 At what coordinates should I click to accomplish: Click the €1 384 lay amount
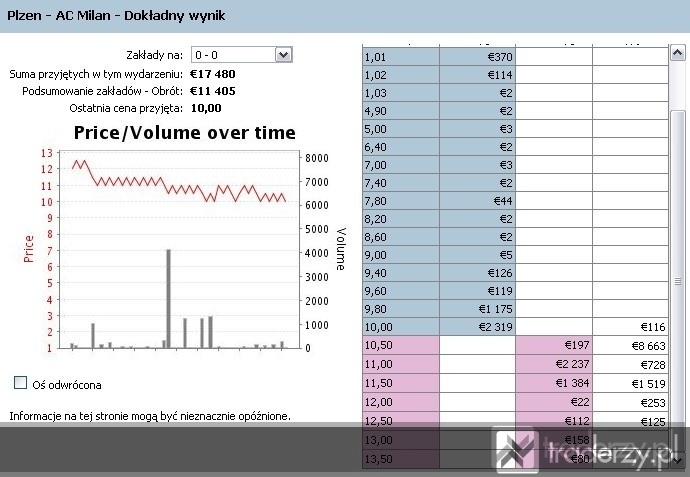point(554,383)
